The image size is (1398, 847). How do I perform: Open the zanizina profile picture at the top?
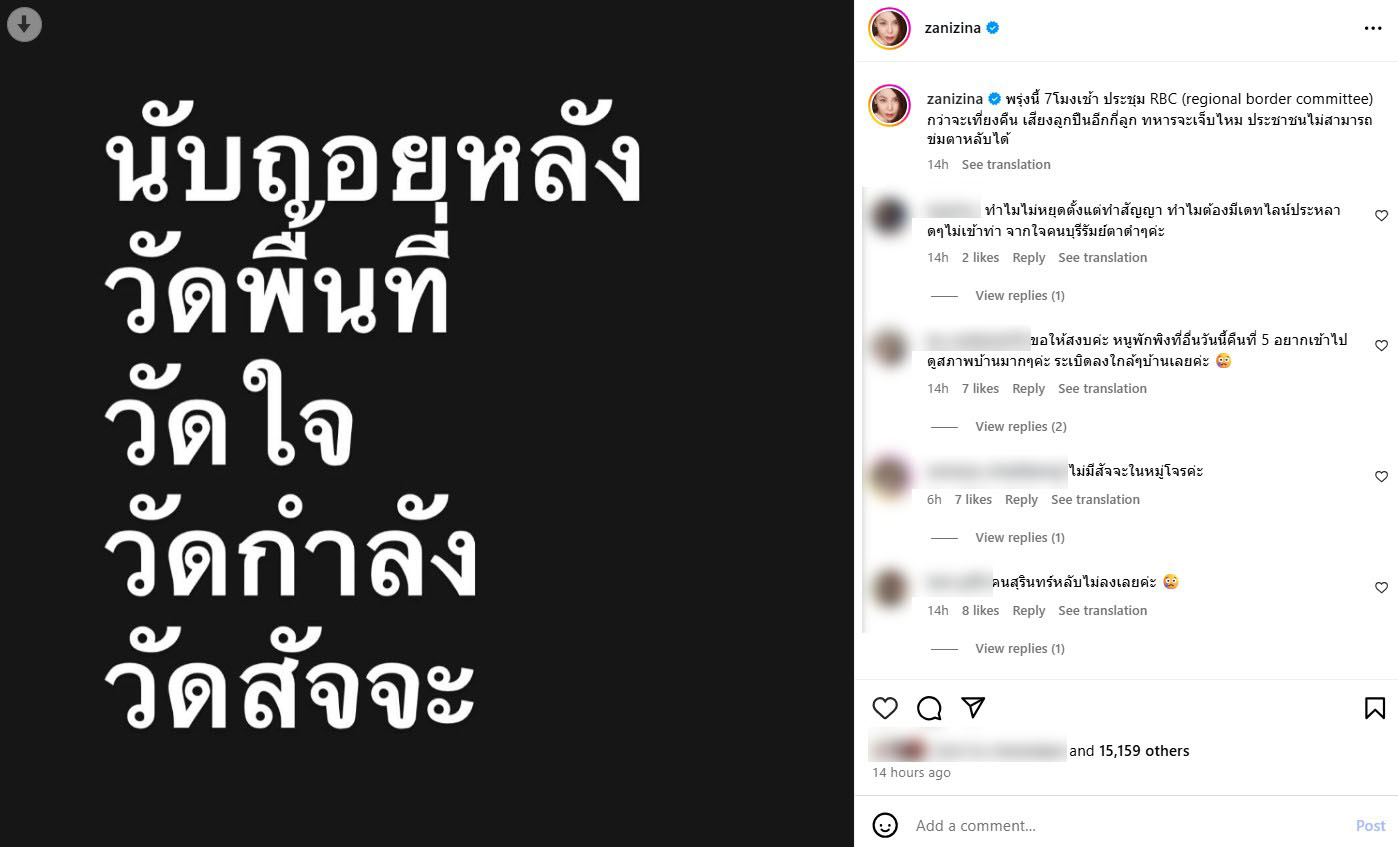pyautogui.click(x=889, y=29)
